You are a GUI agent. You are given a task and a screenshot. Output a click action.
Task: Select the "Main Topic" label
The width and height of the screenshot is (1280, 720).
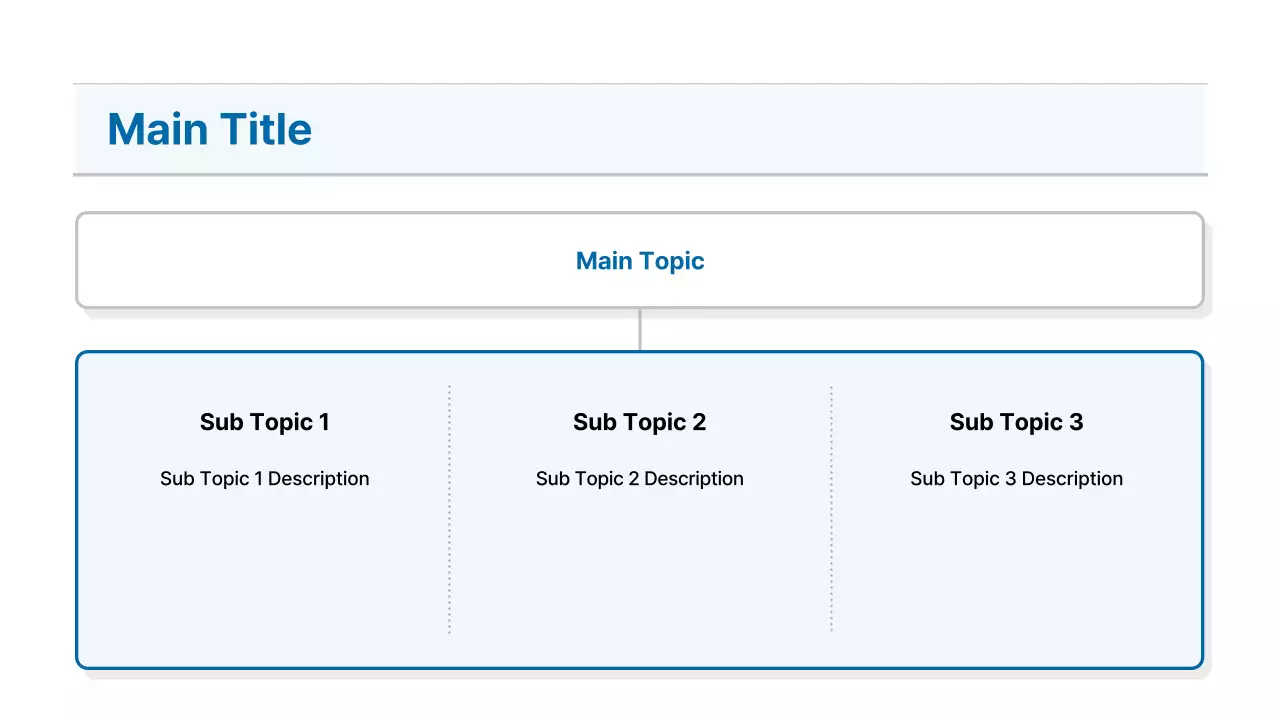click(640, 261)
